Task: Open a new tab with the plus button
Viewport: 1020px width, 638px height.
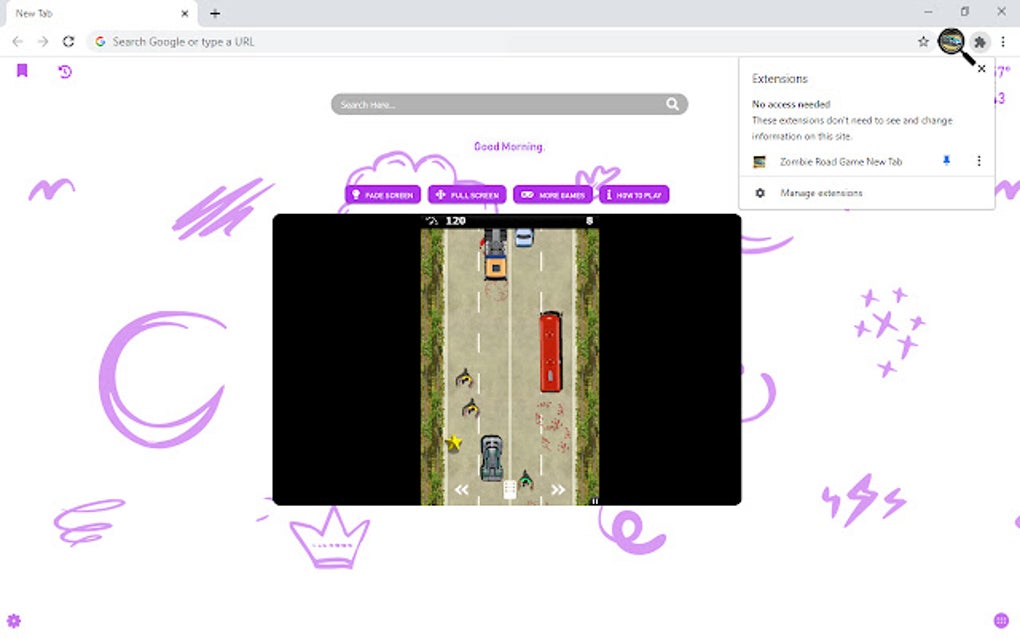Action: [x=215, y=13]
